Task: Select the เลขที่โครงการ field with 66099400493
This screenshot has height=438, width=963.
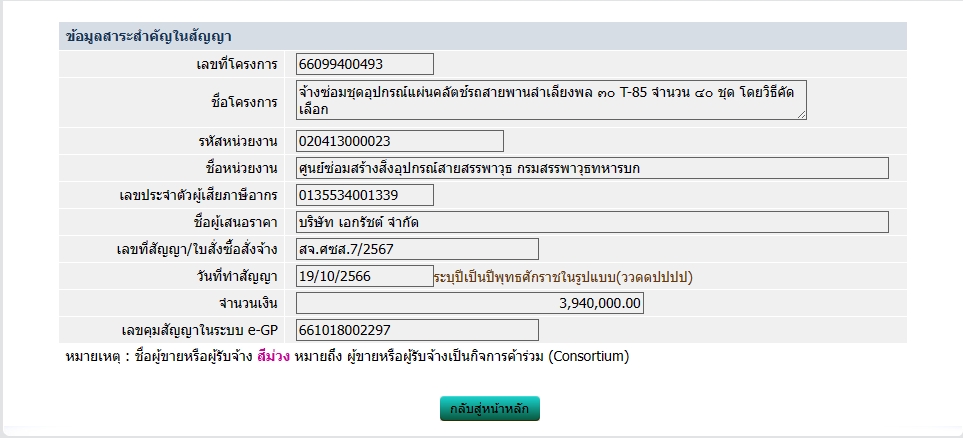Action: tap(365, 64)
